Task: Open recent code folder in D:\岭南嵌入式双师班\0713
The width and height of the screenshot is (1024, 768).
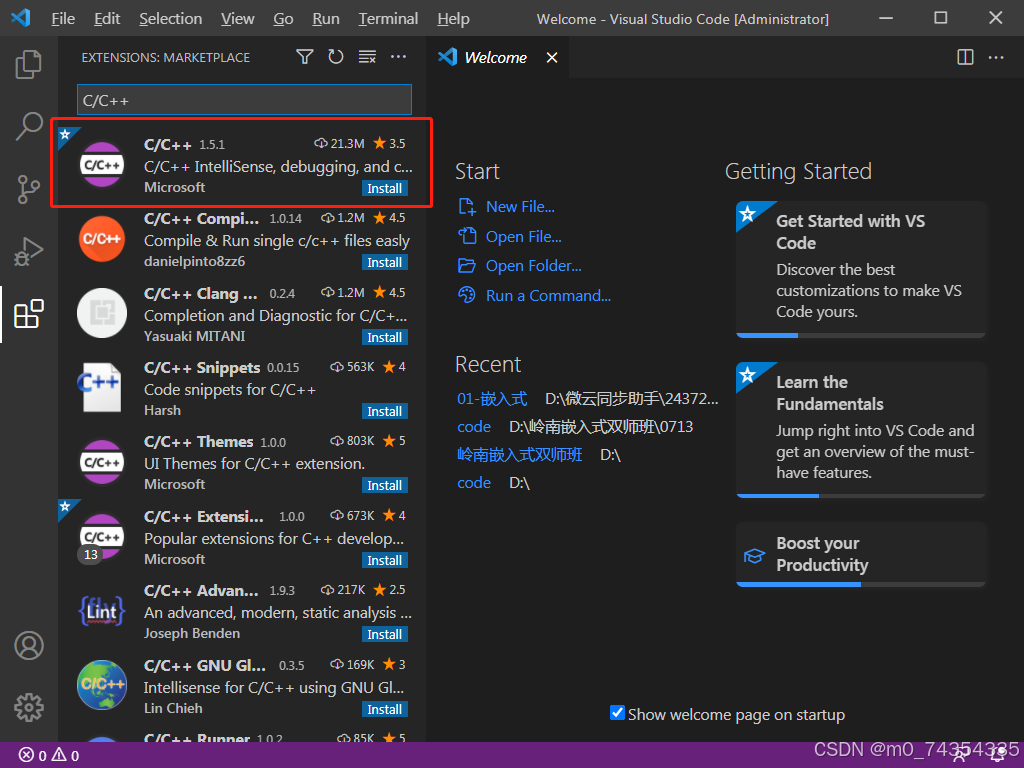Action: pyautogui.click(x=474, y=426)
